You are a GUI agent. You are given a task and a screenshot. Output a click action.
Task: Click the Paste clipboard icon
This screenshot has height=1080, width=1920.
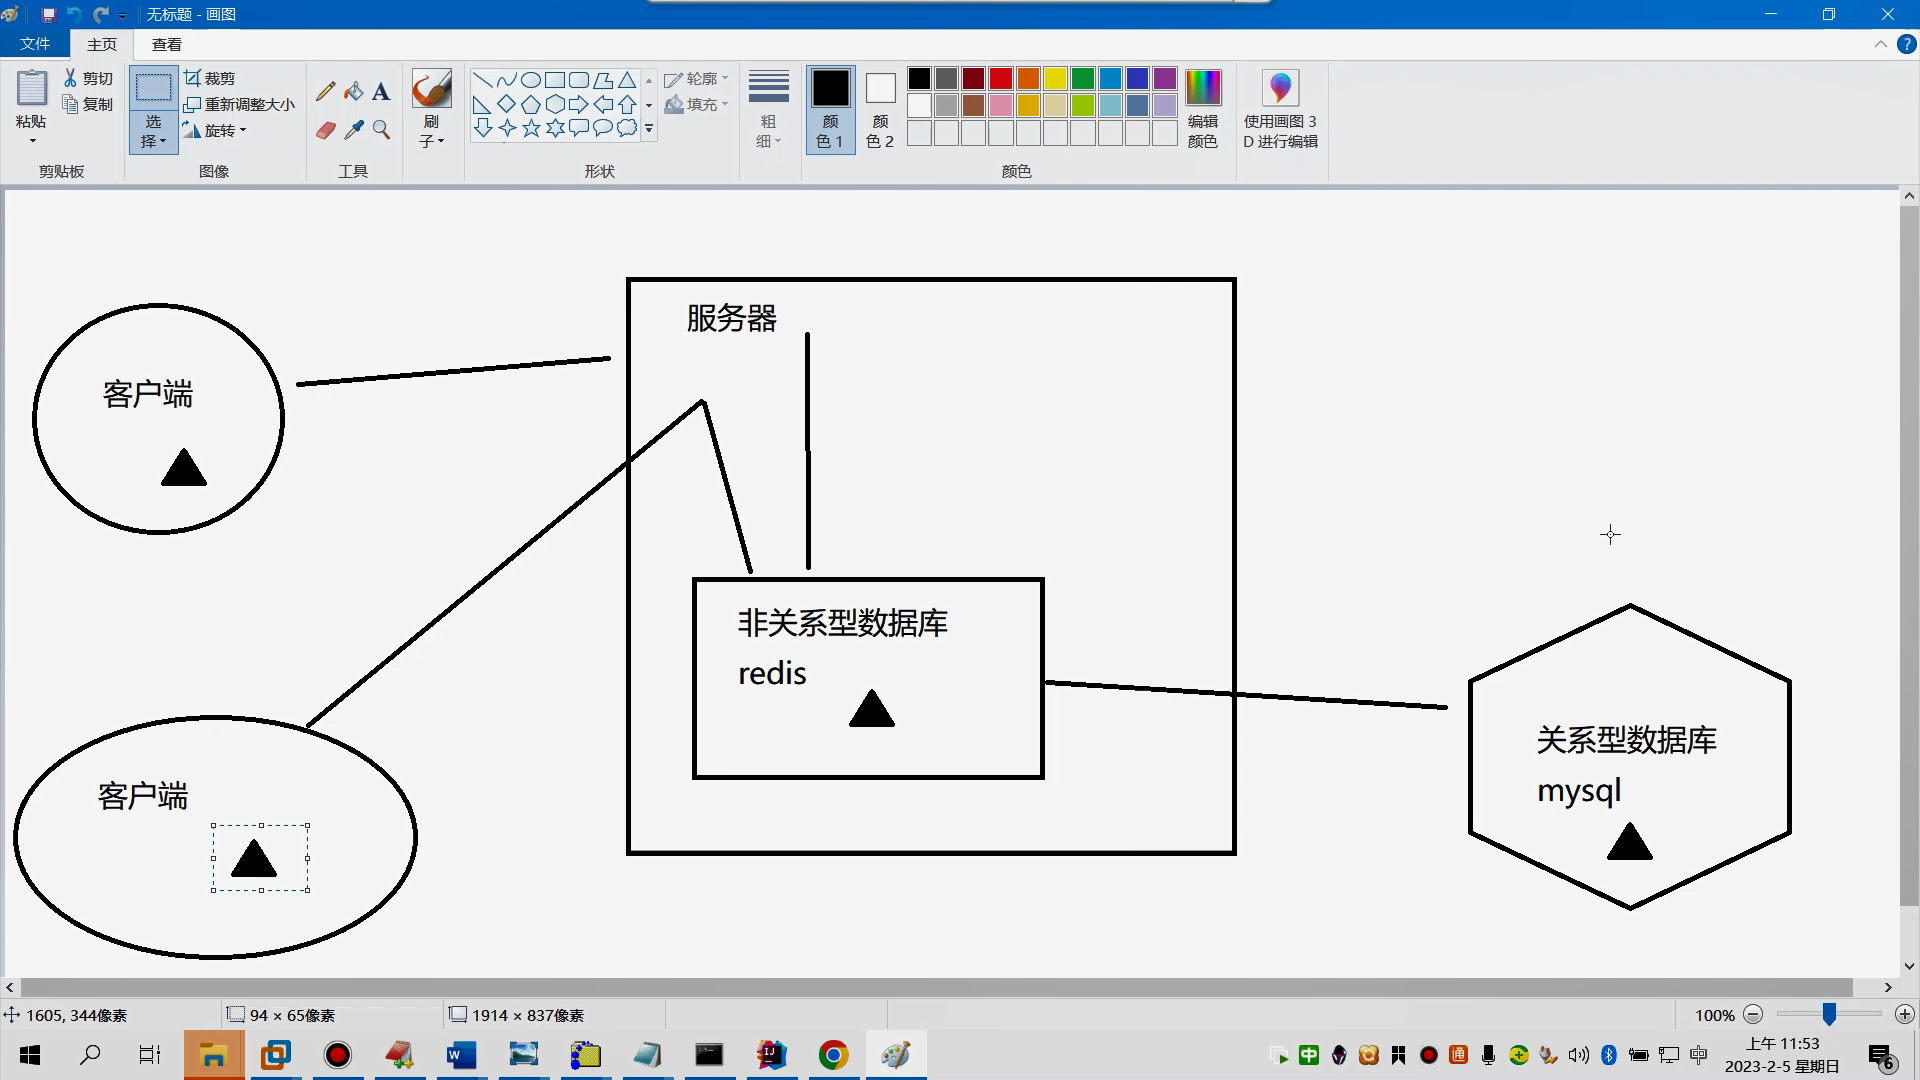[x=31, y=88]
